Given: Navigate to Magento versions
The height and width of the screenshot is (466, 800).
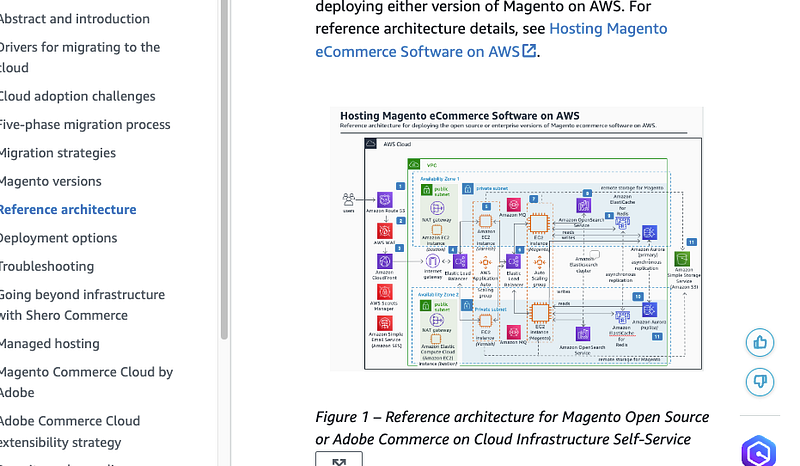Looking at the screenshot, I should [50, 181].
